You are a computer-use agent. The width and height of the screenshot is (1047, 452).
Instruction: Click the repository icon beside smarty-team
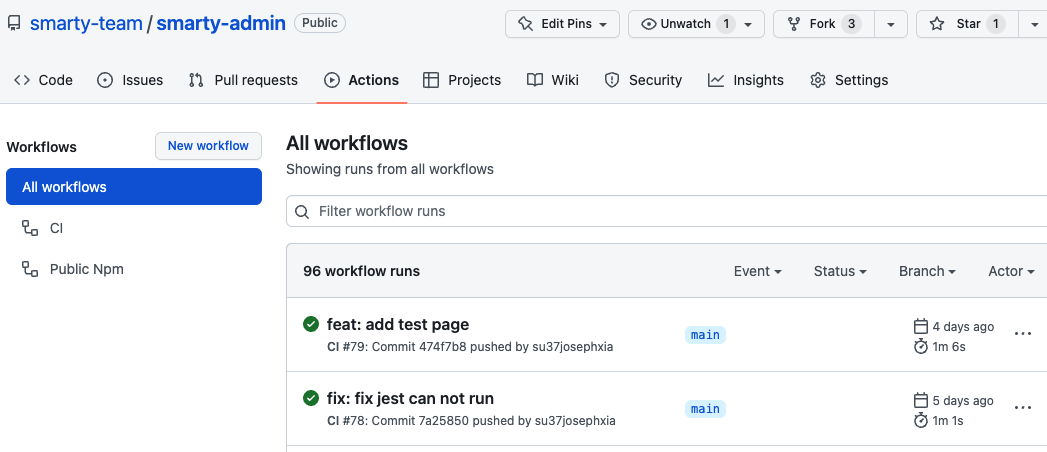(14, 23)
